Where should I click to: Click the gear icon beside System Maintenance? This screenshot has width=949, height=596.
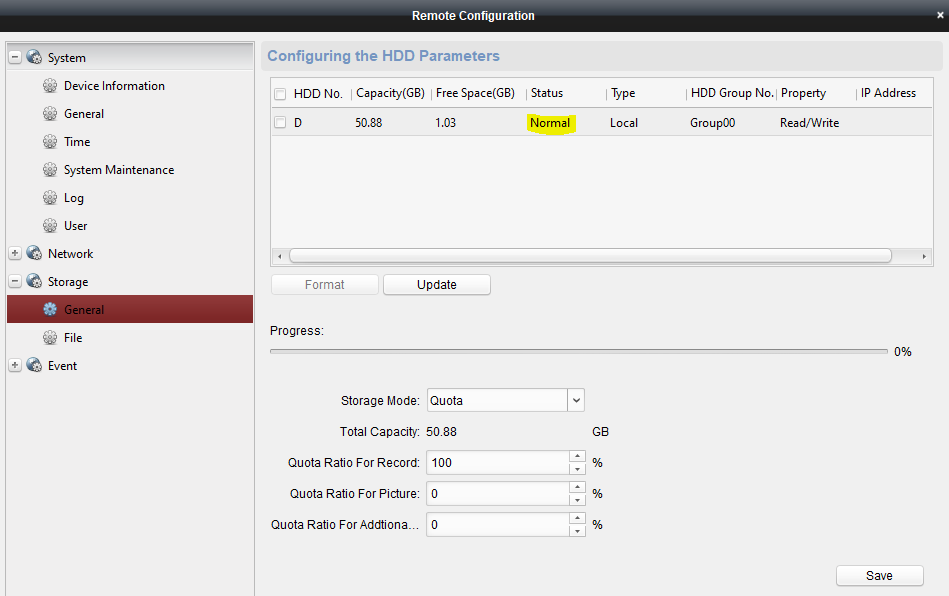50,170
